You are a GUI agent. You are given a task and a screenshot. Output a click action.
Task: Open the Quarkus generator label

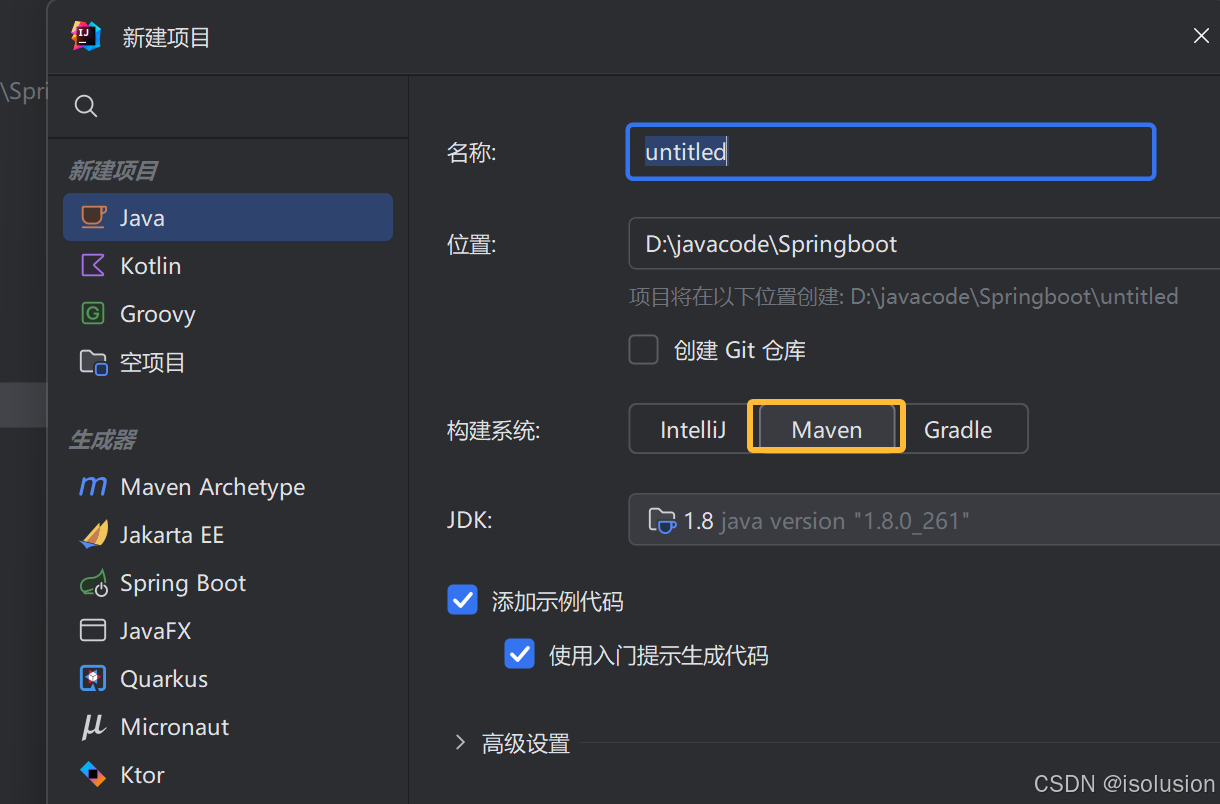coord(164,678)
